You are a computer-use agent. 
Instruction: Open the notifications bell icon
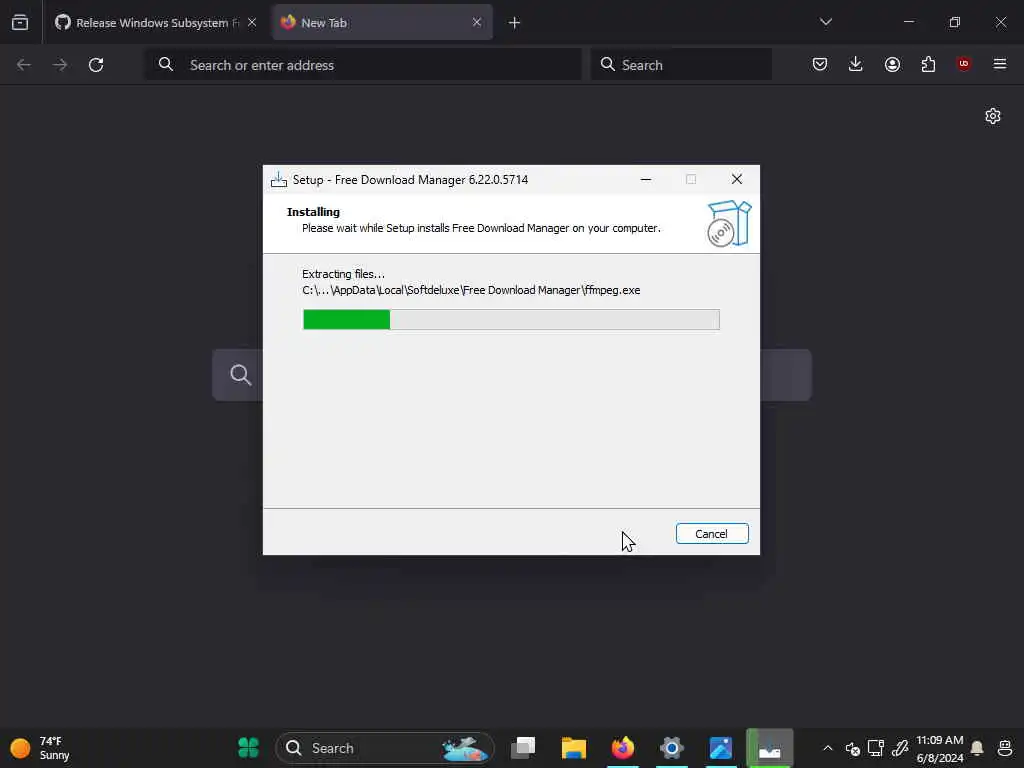click(977, 748)
